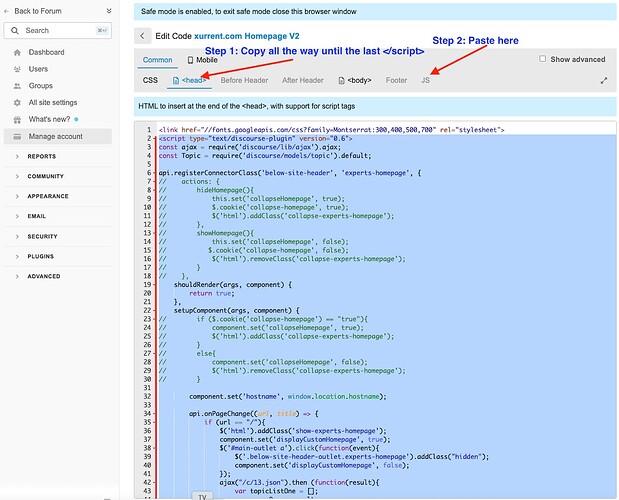
Task: Collapse the sidebar using the double-chevron icon
Action: coord(109,11)
